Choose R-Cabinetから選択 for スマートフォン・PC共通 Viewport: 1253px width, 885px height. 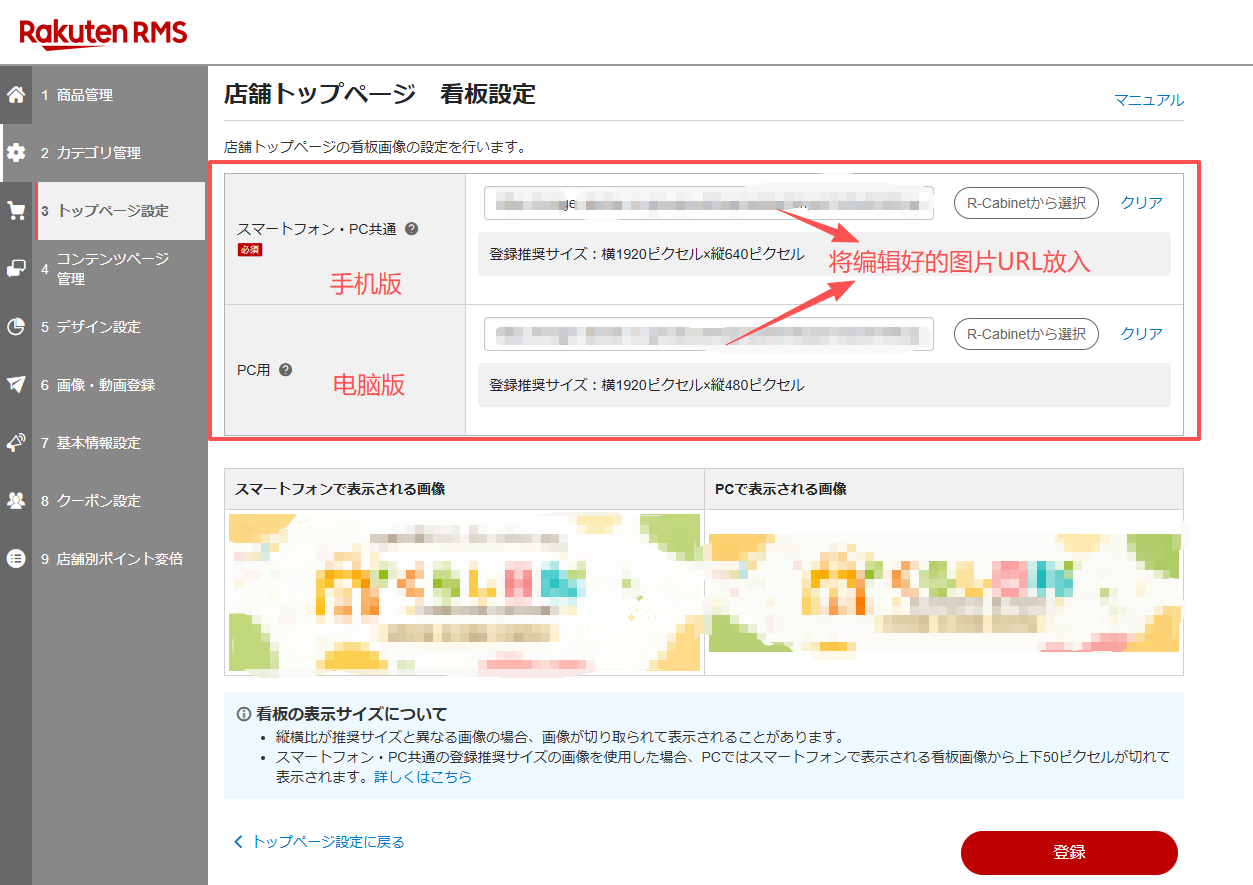(1026, 203)
